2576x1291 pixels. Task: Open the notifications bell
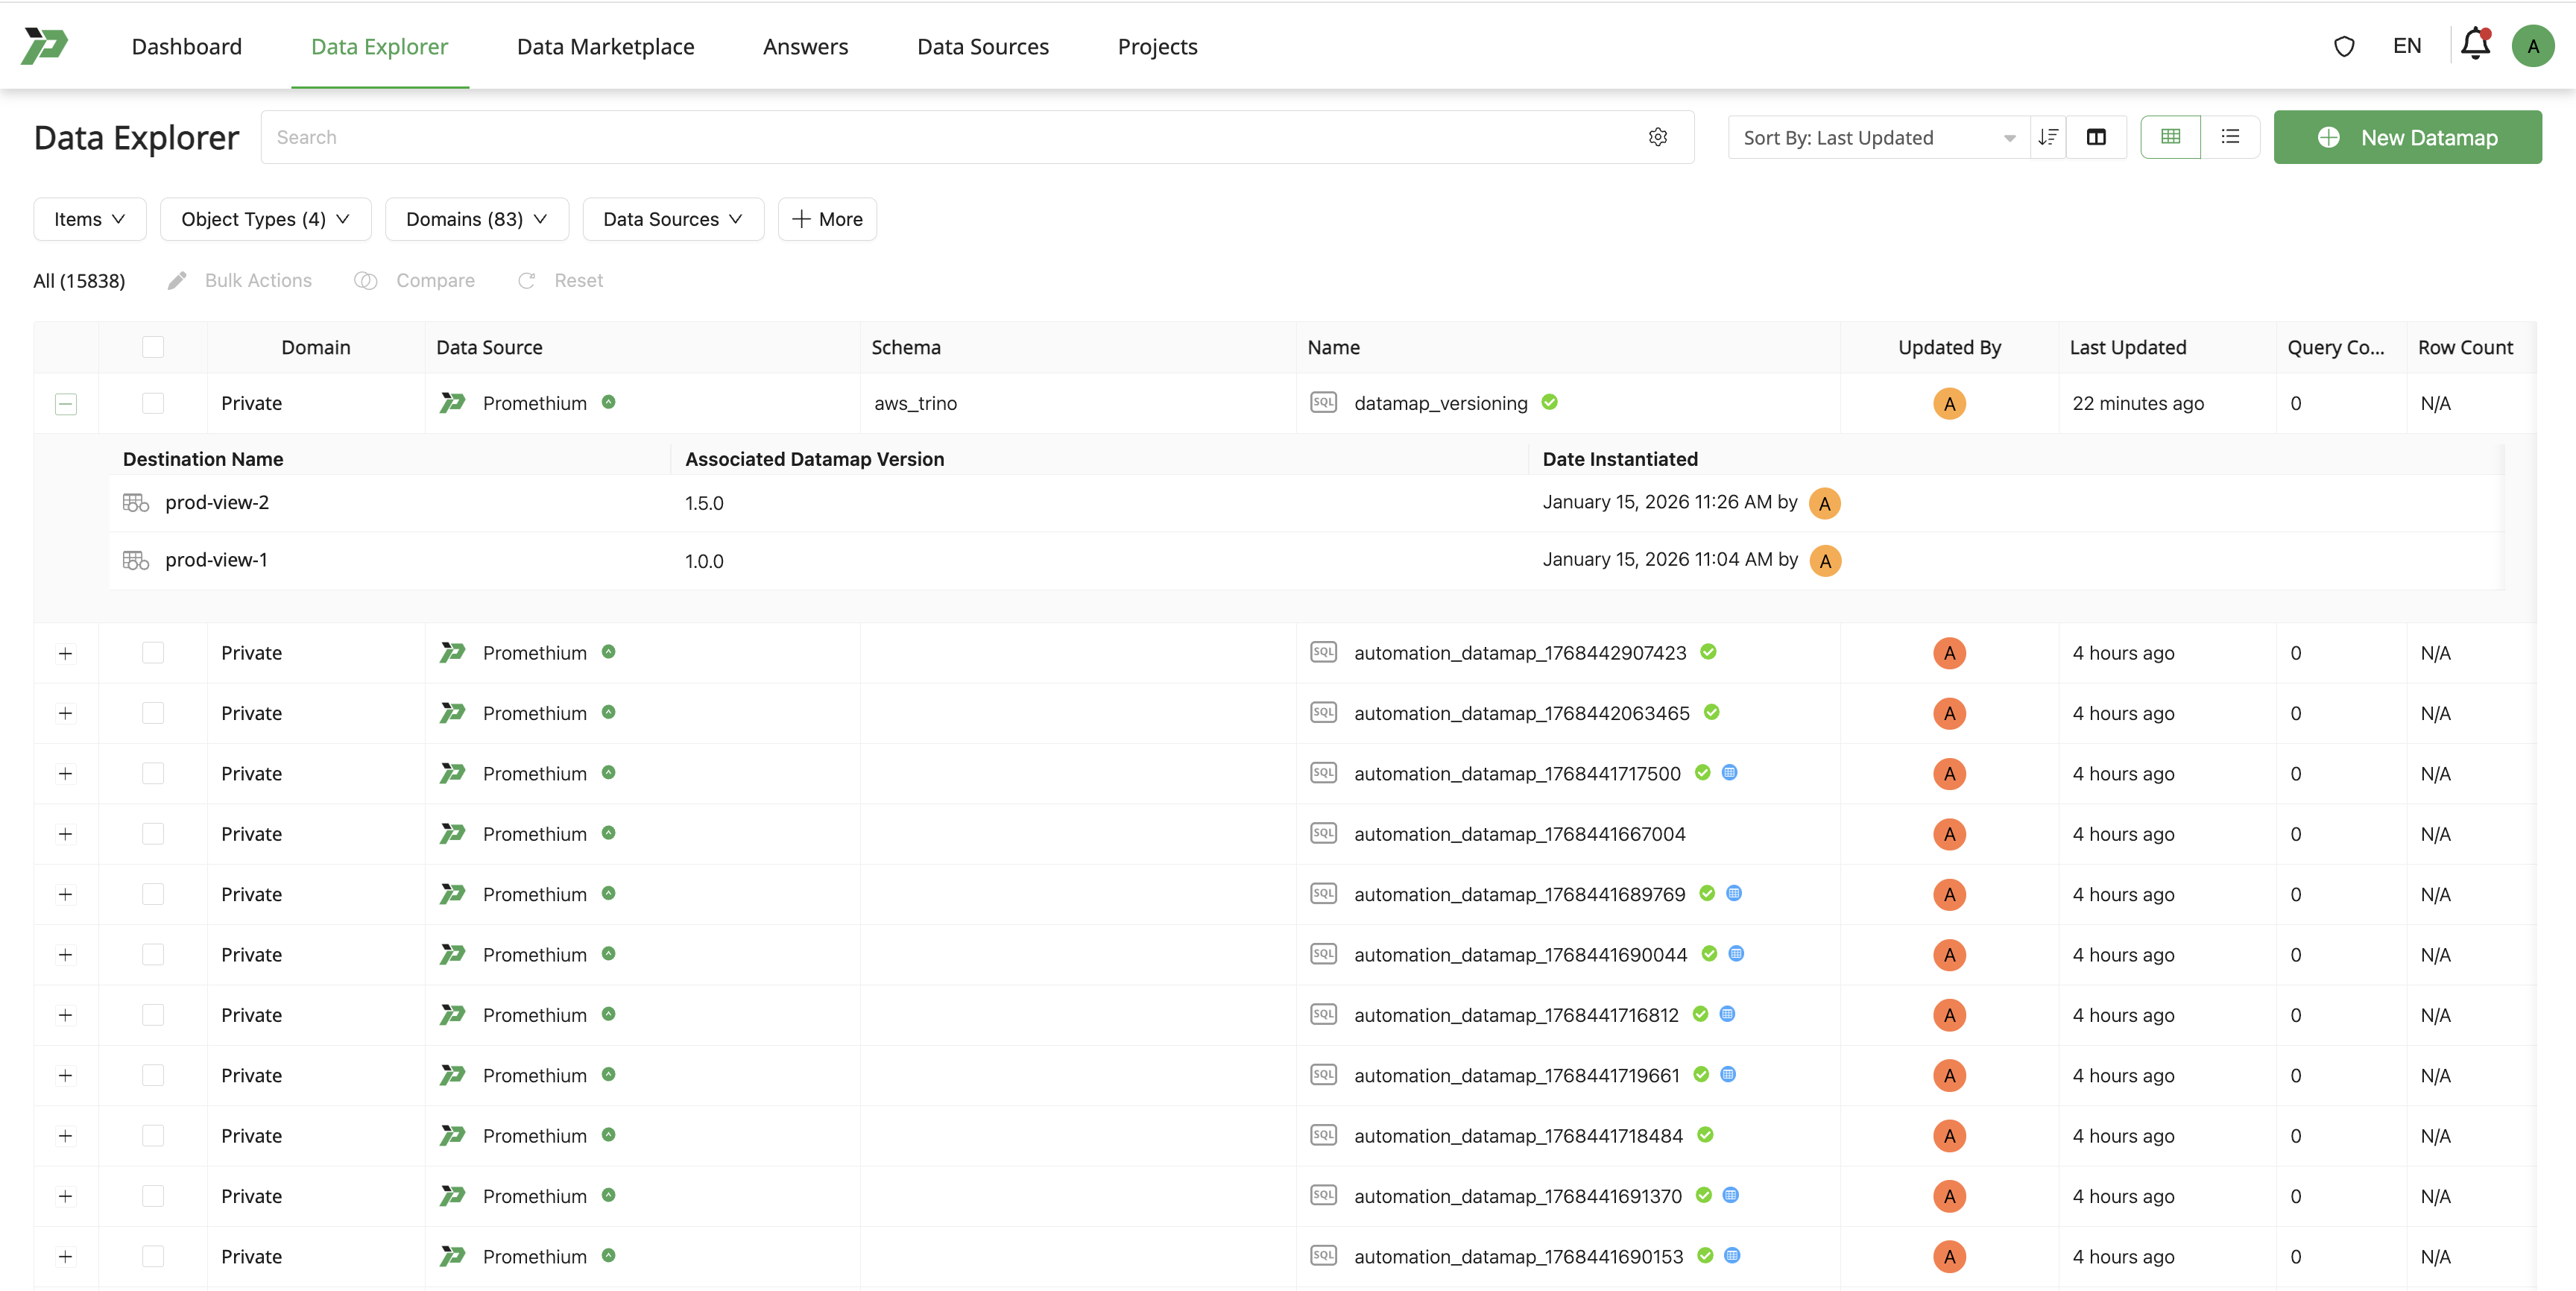(x=2474, y=45)
